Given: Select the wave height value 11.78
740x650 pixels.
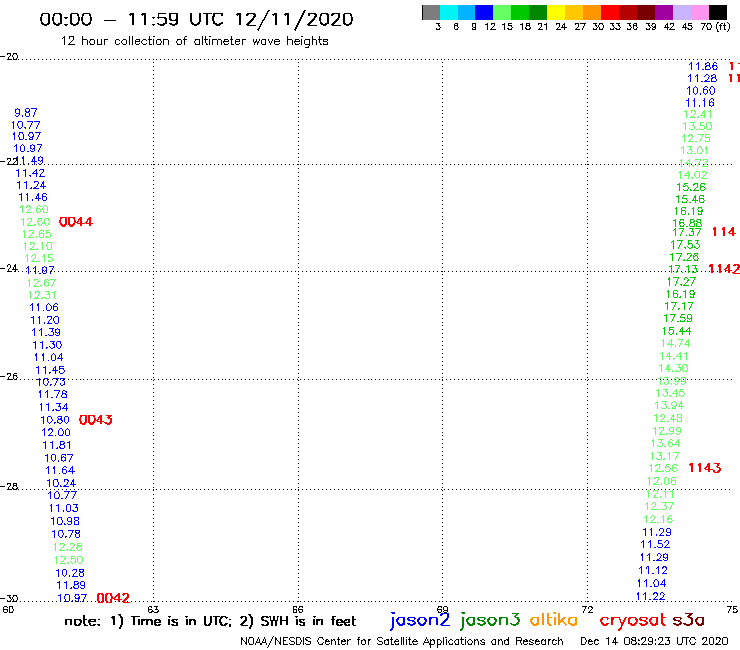Looking at the screenshot, I should (x=52, y=395).
